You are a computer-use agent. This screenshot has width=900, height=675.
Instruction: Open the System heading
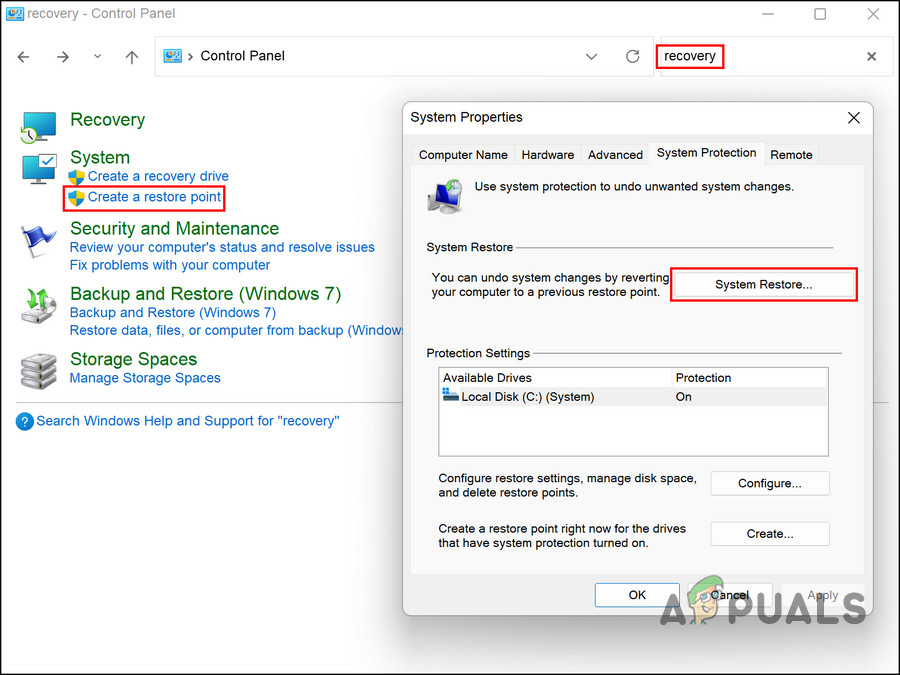pyautogui.click(x=100, y=157)
